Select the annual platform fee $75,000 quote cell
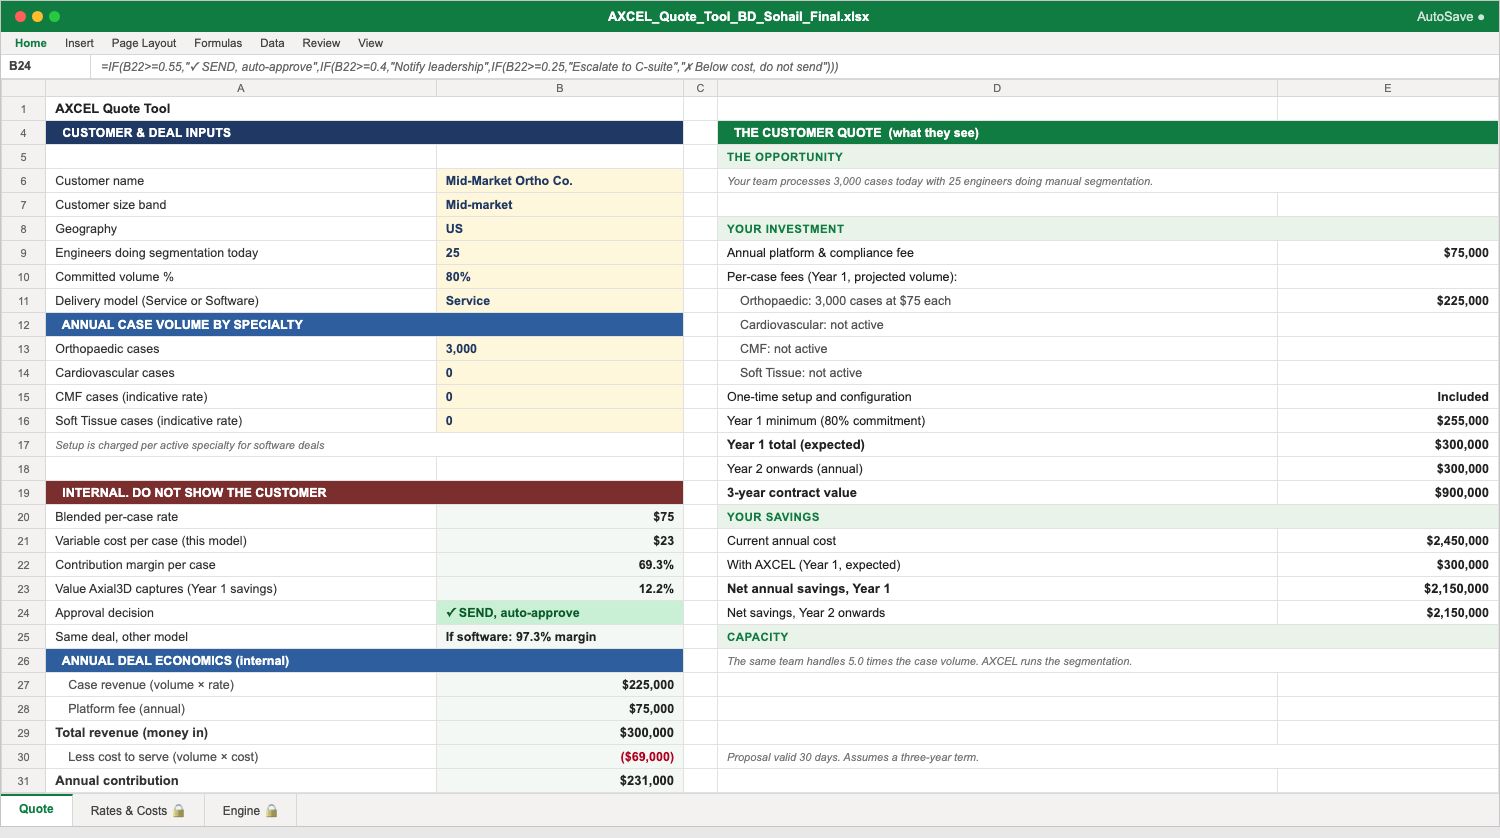1500x838 pixels. tap(1388, 253)
